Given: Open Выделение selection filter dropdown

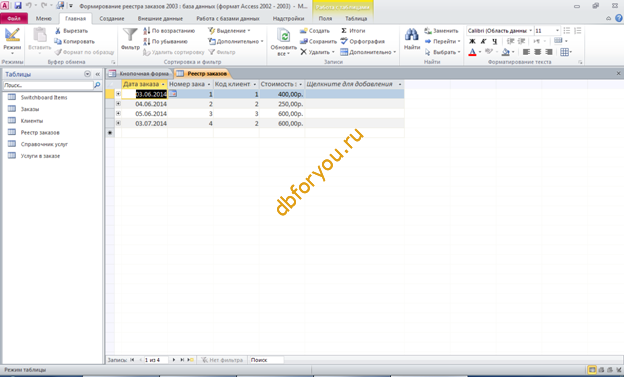Looking at the screenshot, I should point(229,31).
